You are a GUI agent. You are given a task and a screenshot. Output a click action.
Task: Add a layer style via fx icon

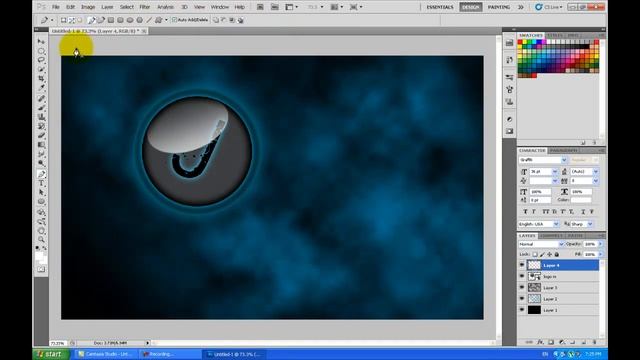tap(540, 342)
